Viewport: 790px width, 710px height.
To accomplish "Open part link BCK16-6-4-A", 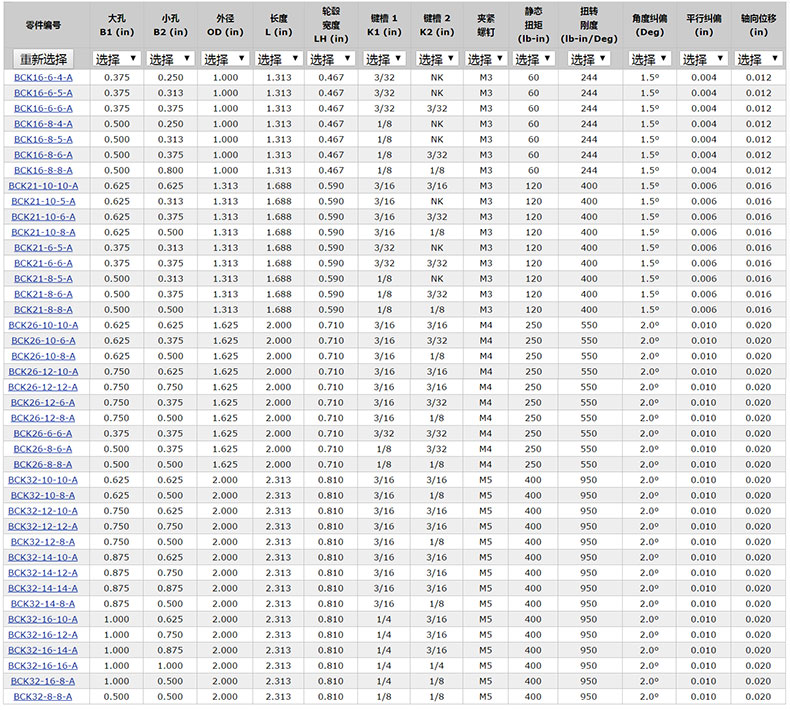I will point(43,77).
